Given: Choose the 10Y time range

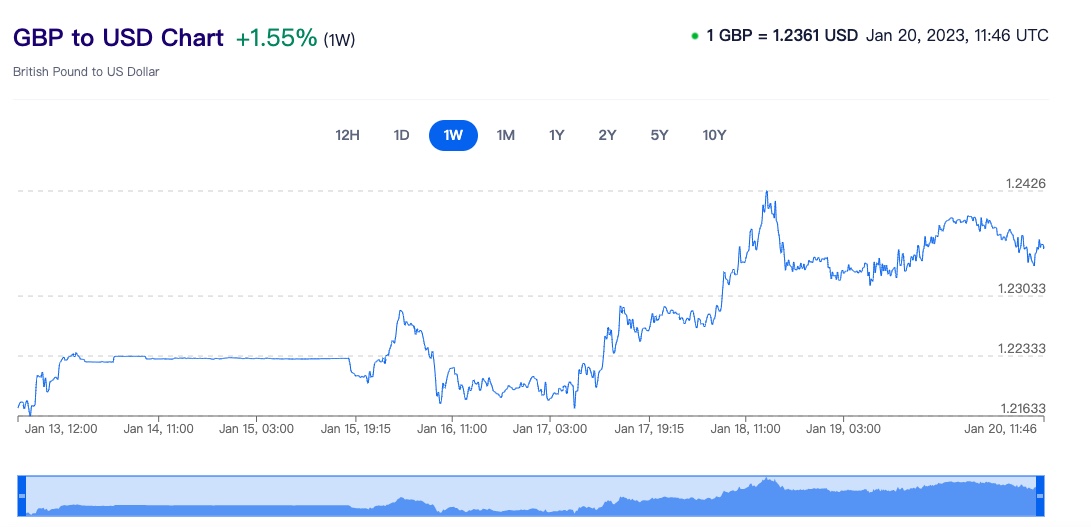Looking at the screenshot, I should tap(714, 135).
